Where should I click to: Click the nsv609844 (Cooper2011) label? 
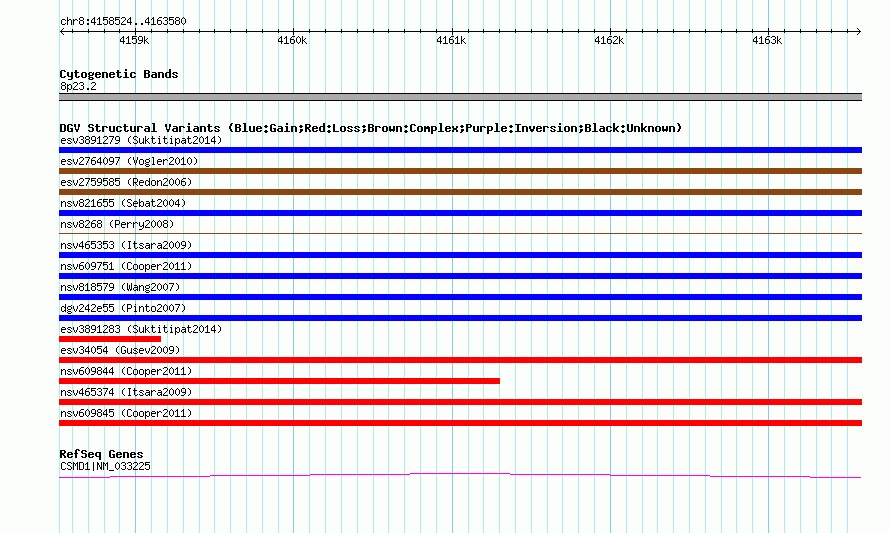pyautogui.click(x=126, y=371)
